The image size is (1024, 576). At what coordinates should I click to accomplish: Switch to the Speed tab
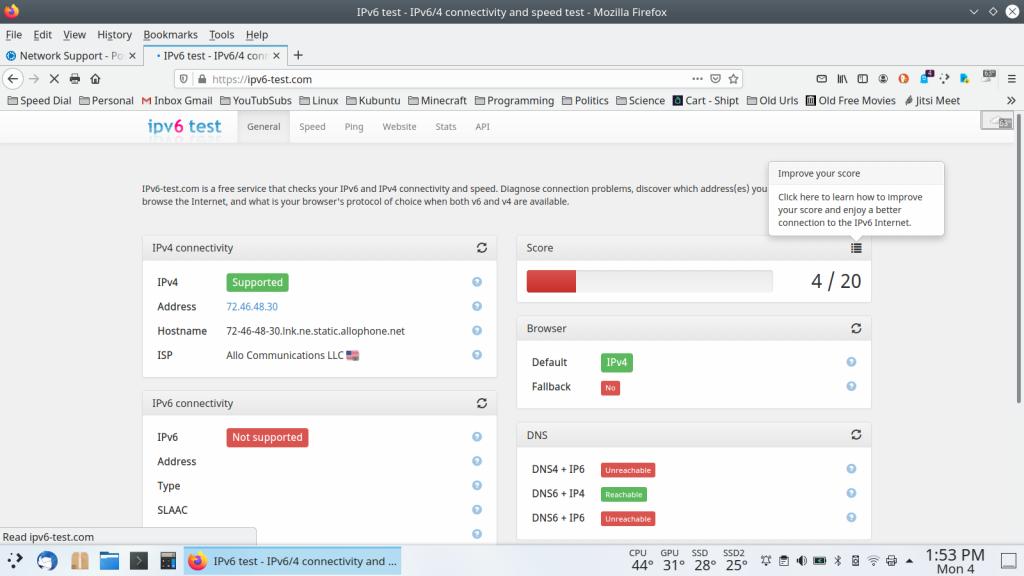(312, 127)
